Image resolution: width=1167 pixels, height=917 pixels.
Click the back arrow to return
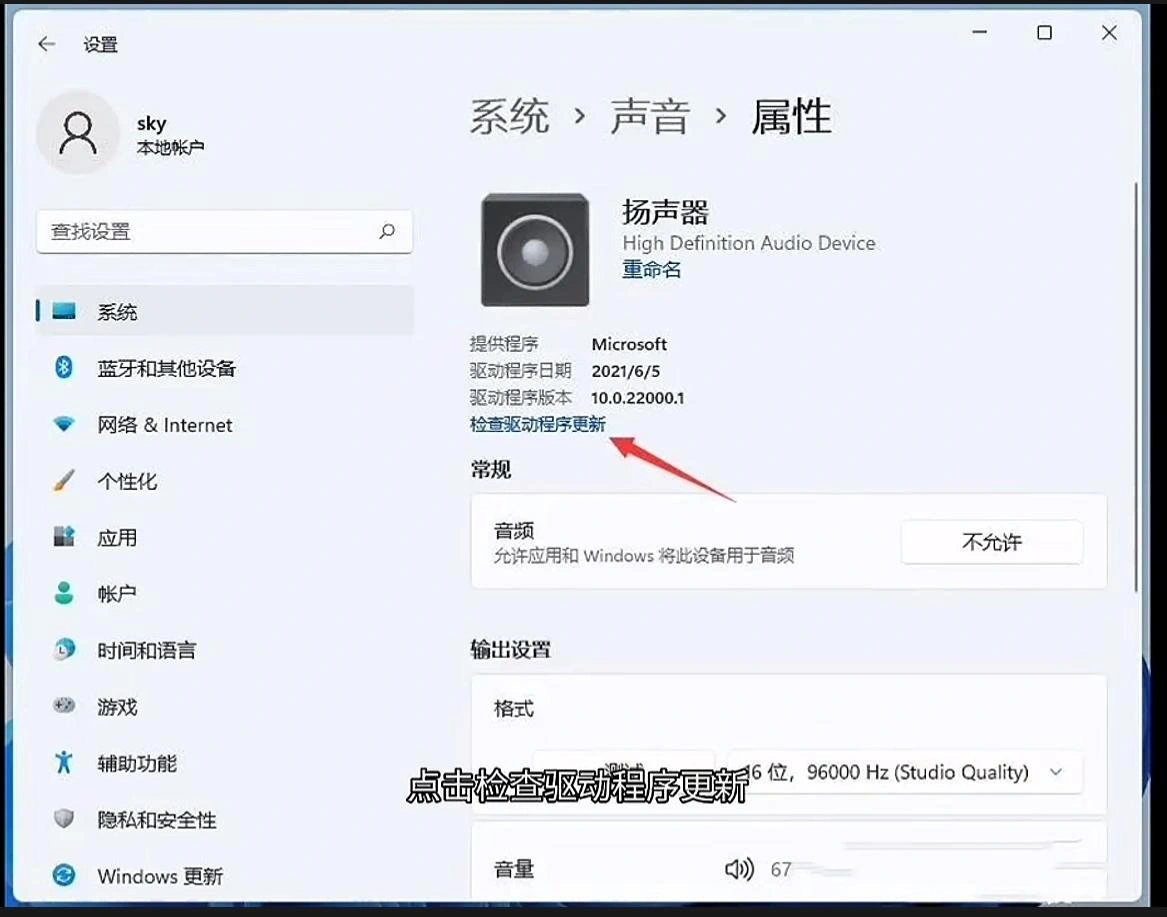46,44
